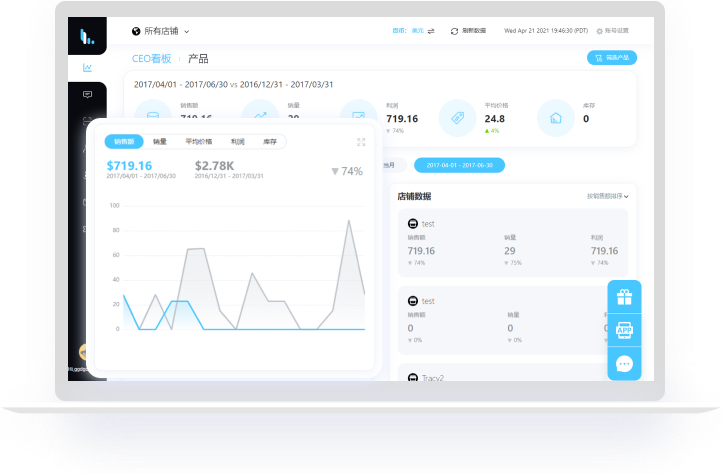722x474 pixels.
Task: Open the gift floating button
Action: 624,297
